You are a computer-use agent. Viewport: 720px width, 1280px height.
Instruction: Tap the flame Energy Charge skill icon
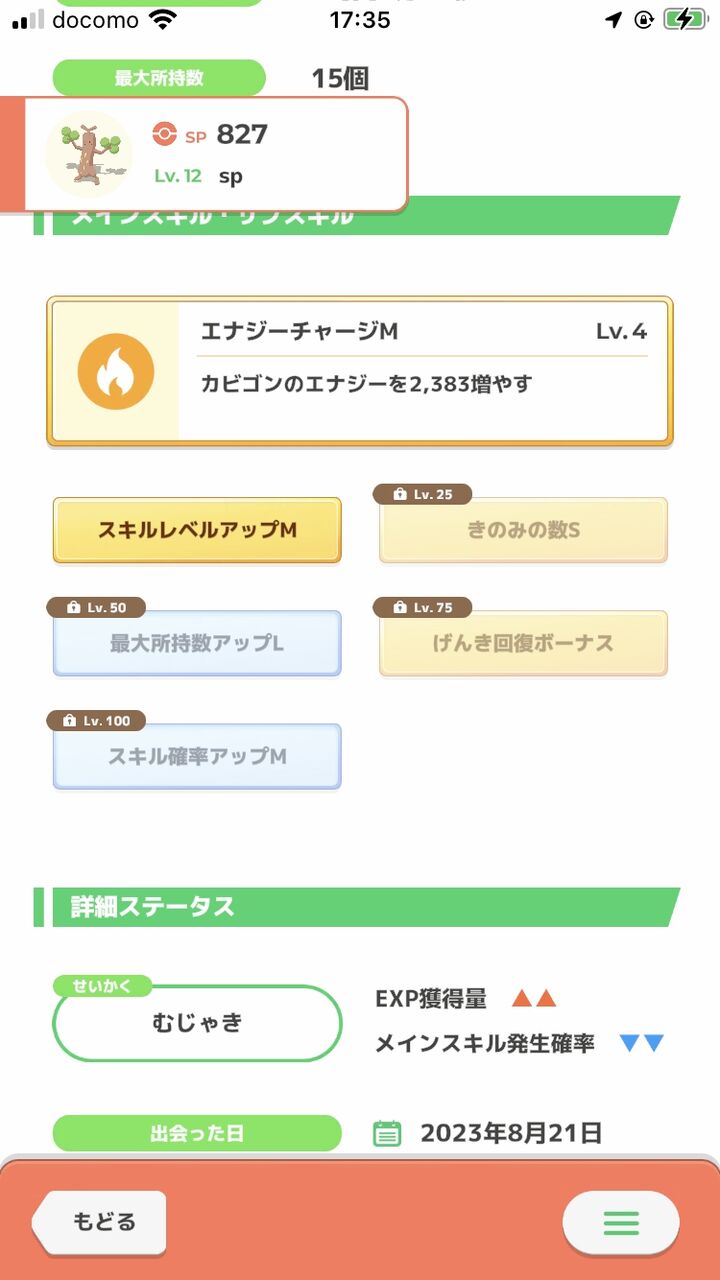click(116, 371)
